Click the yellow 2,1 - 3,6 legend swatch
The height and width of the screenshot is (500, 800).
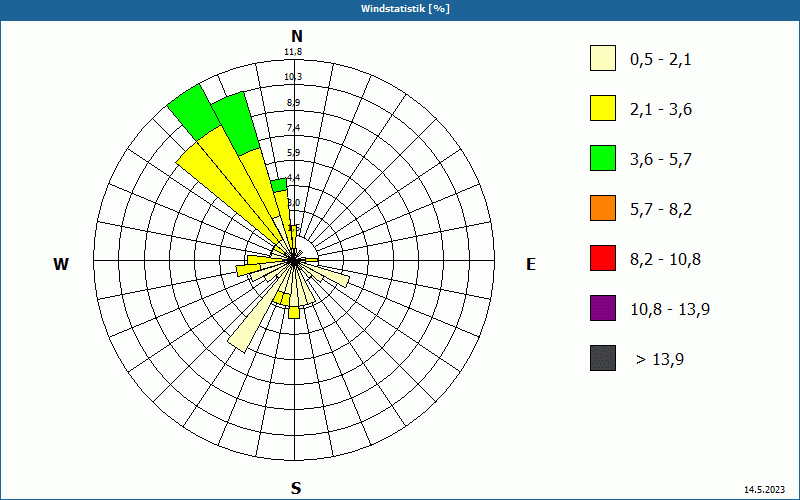pos(603,108)
